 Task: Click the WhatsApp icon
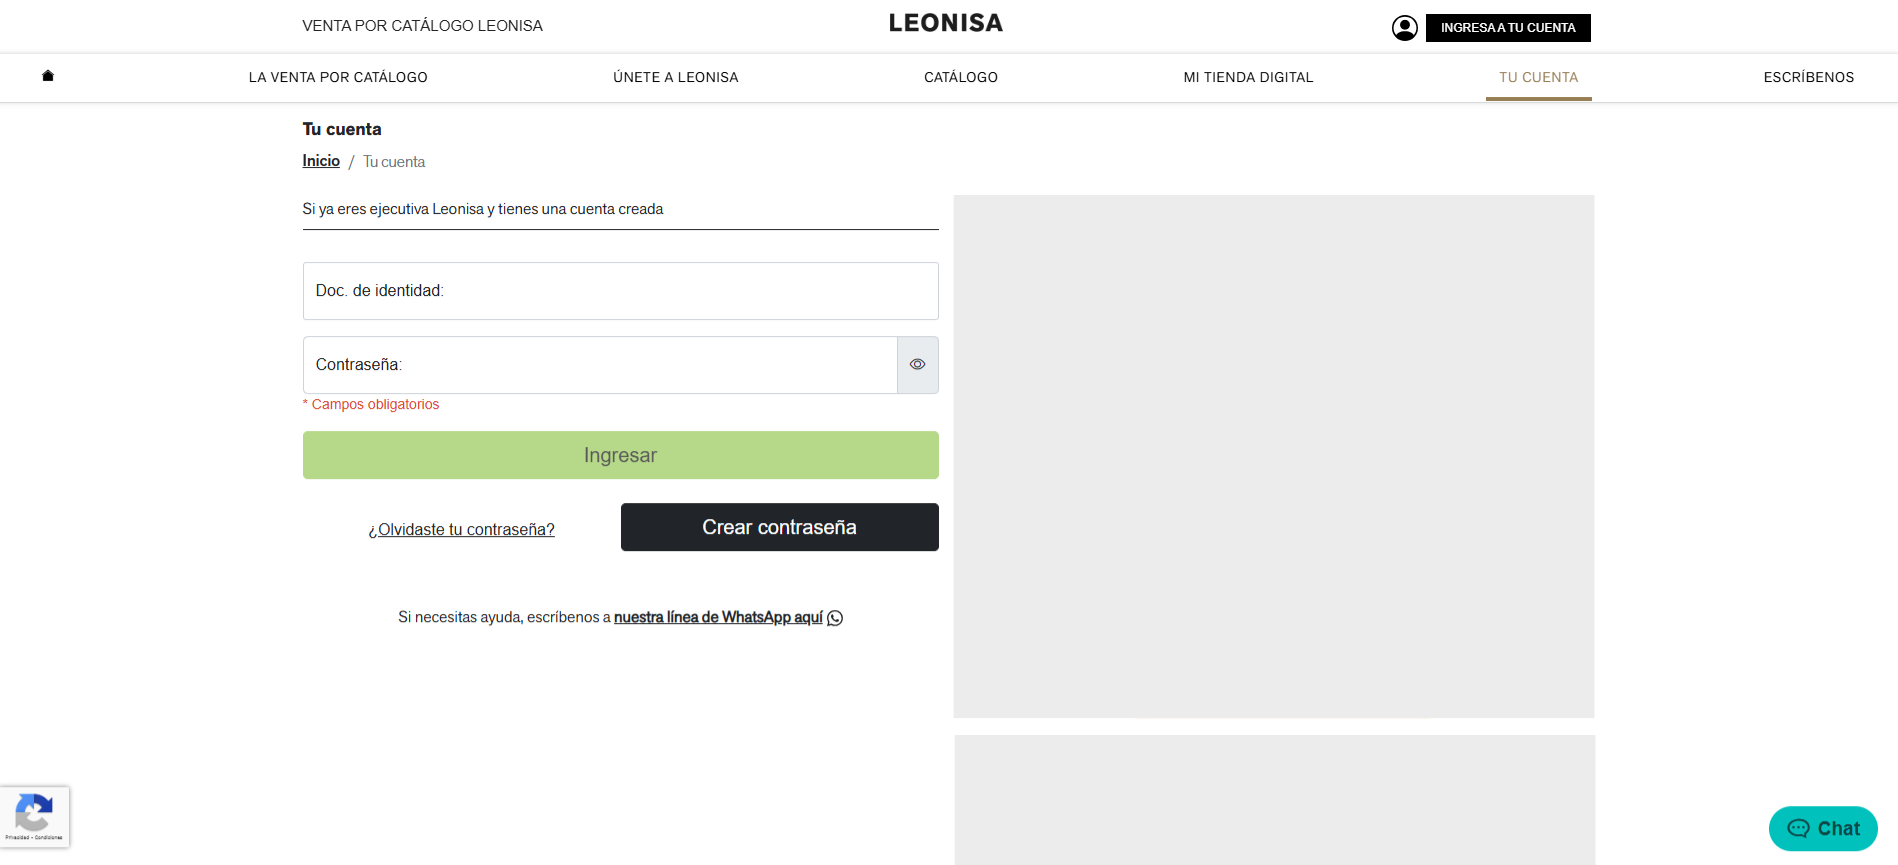pyautogui.click(x=835, y=618)
